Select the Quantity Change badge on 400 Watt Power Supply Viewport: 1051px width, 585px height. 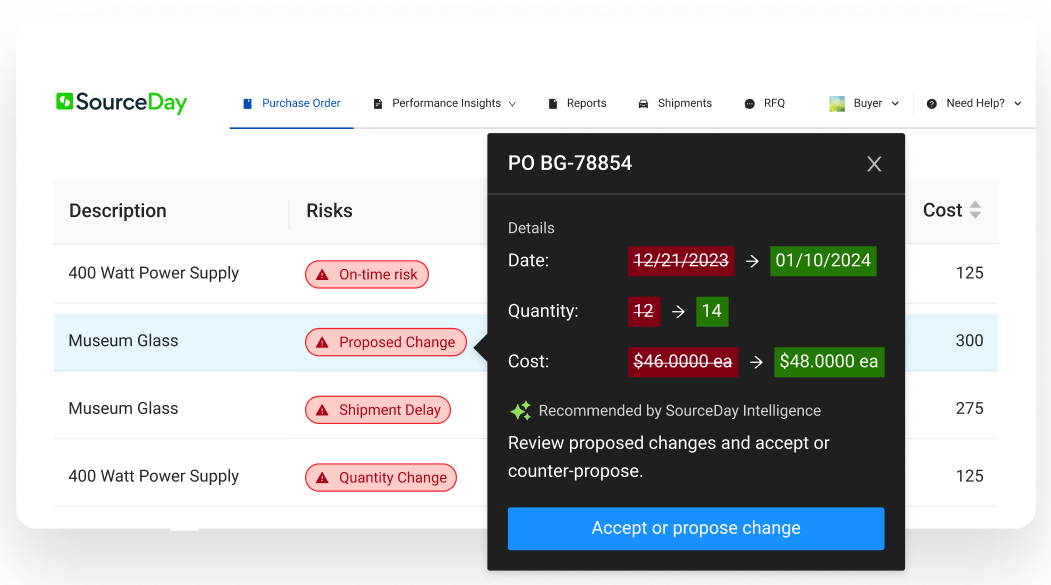(381, 477)
